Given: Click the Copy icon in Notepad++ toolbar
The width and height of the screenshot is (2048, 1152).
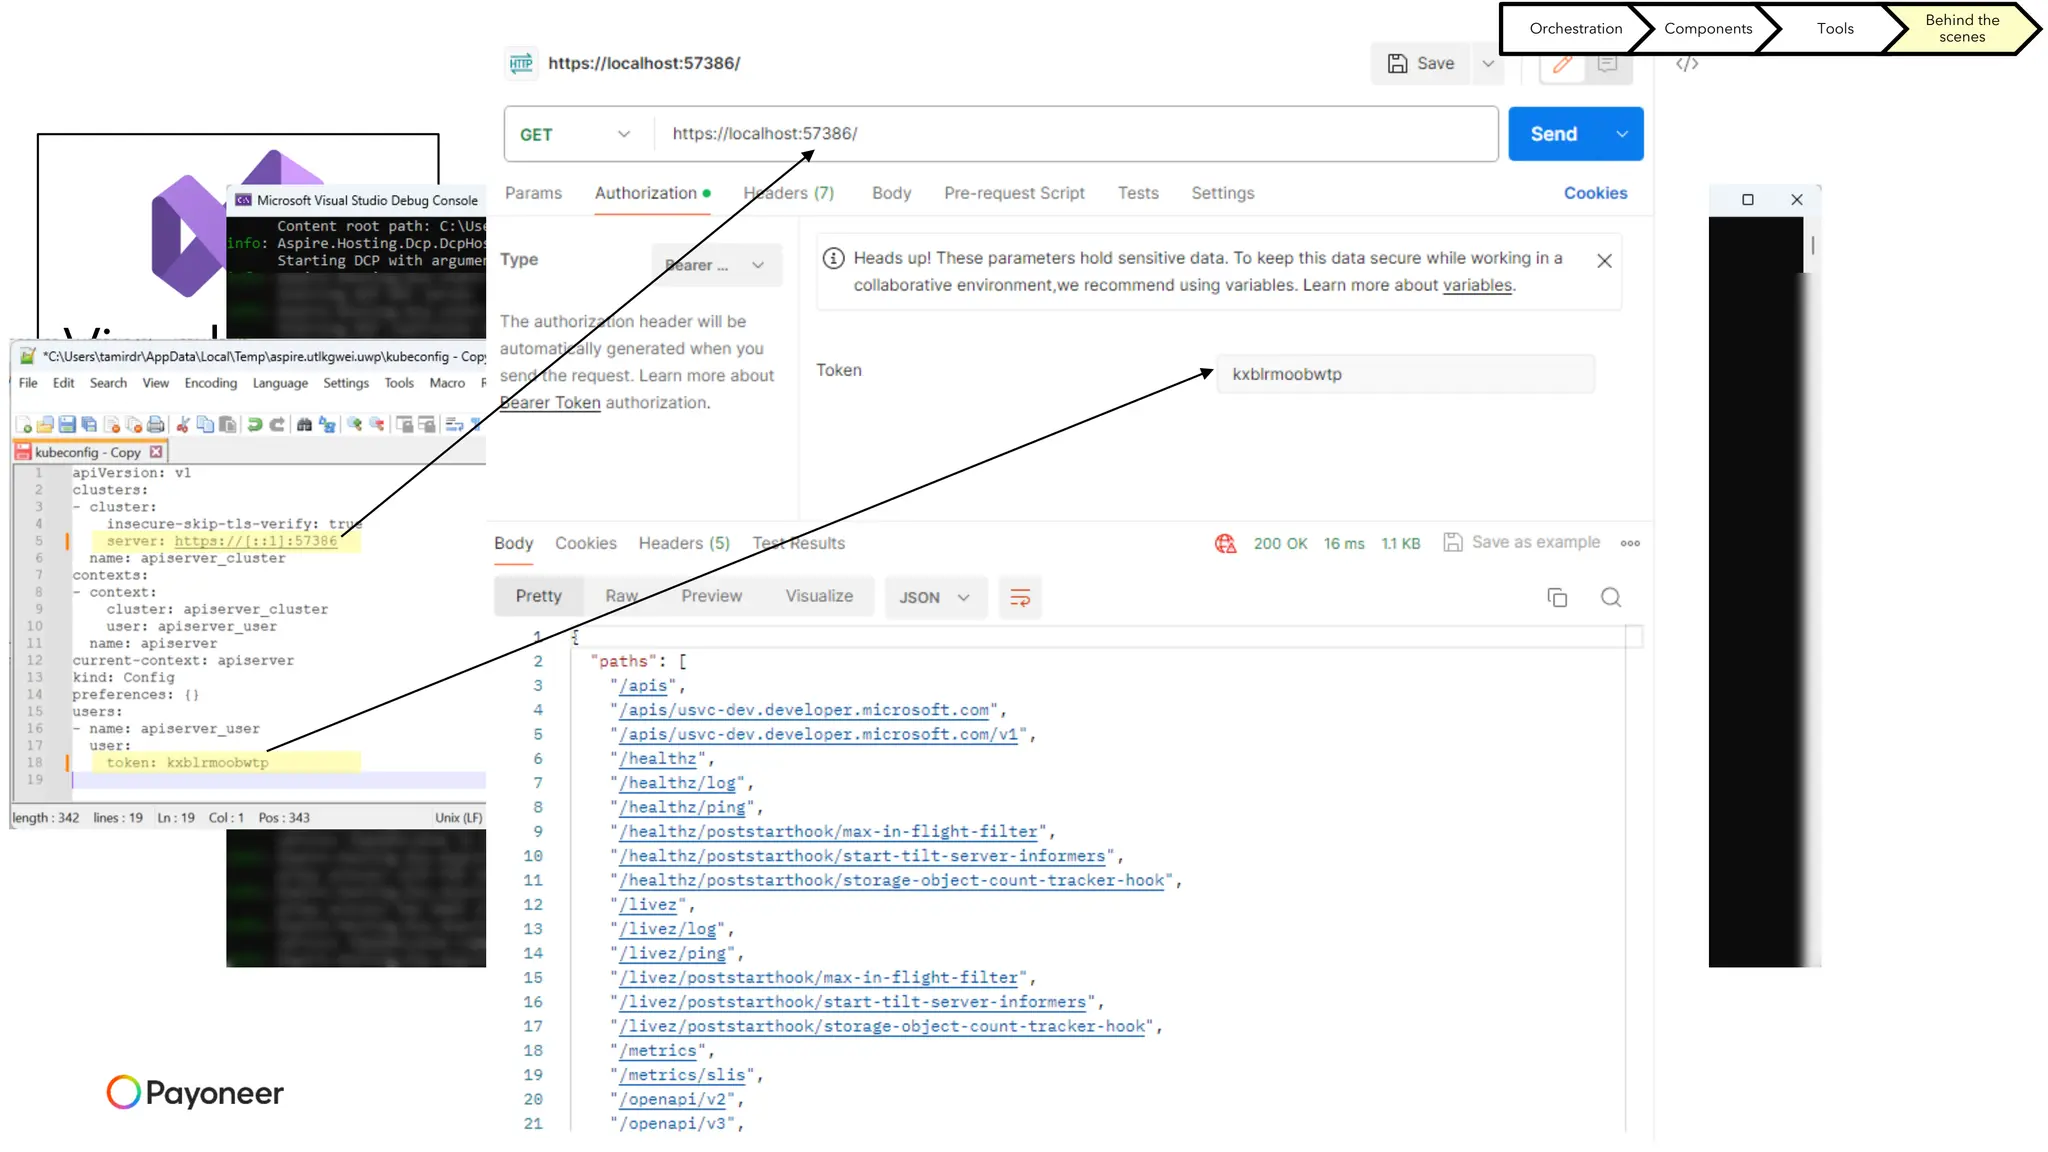Looking at the screenshot, I should [205, 425].
